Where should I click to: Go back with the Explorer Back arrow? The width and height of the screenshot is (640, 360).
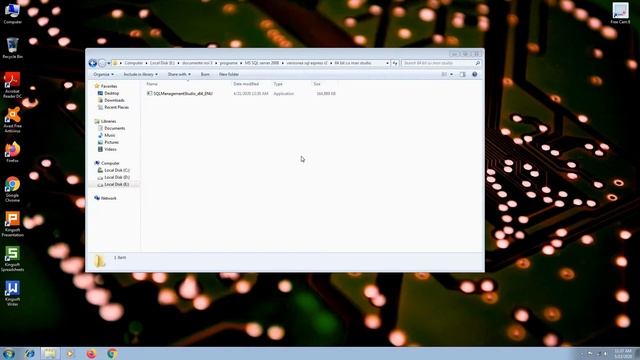[93, 63]
